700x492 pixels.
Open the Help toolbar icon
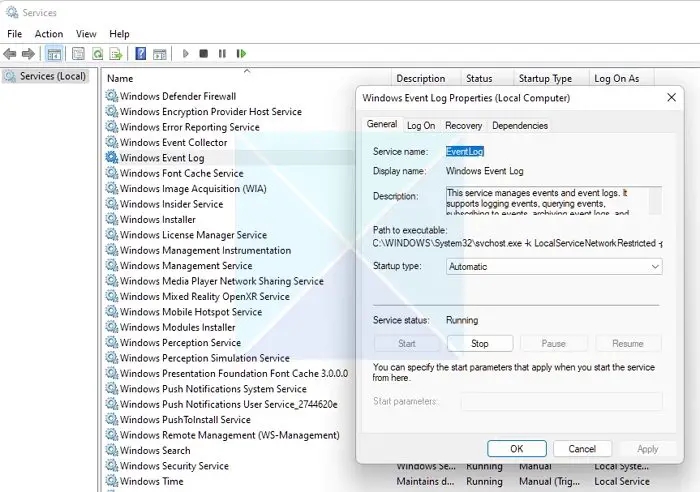coord(141,54)
